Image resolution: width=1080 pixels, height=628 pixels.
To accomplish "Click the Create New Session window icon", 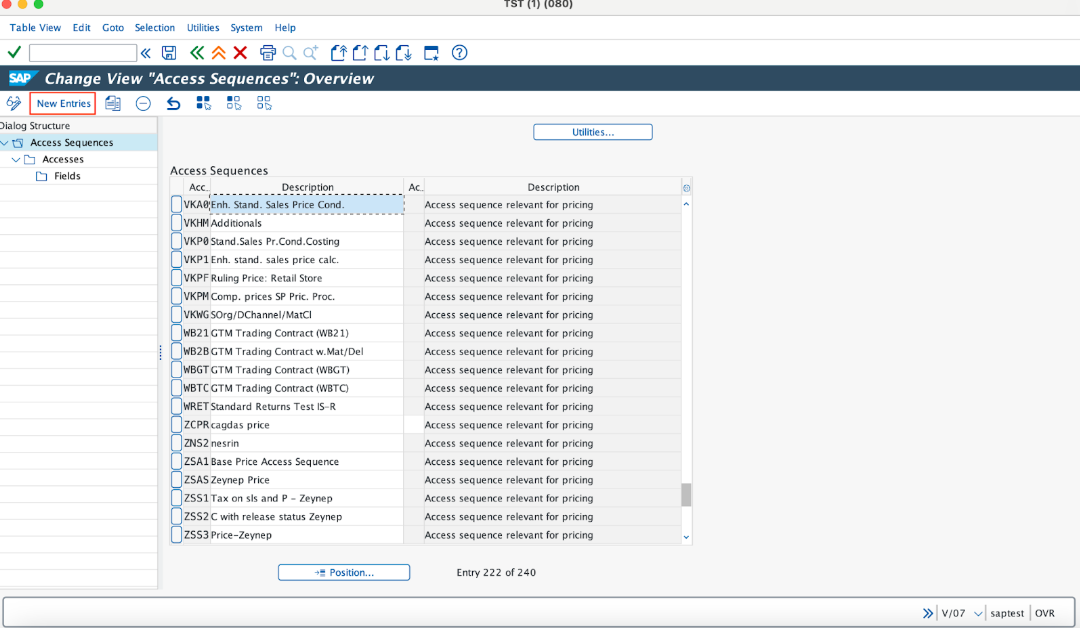I will pyautogui.click(x=431, y=52).
